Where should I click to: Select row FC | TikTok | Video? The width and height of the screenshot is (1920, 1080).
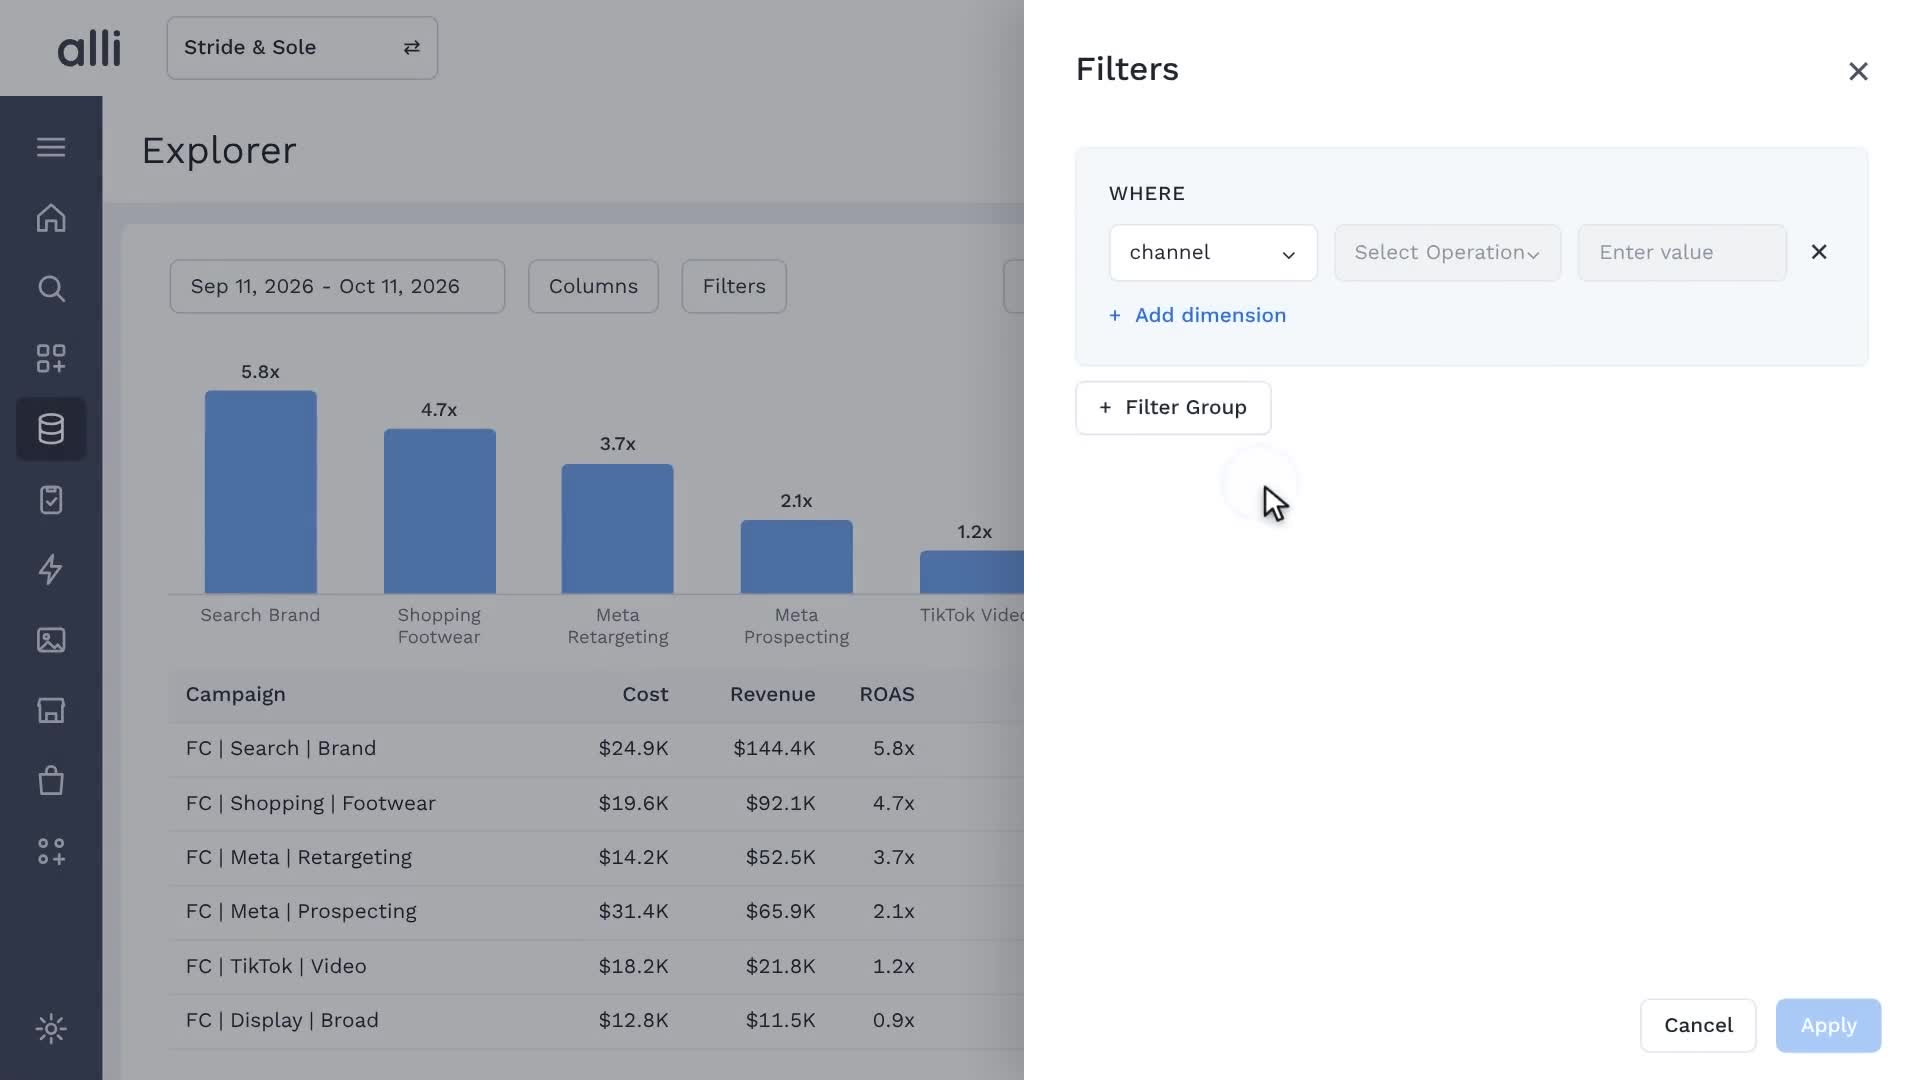click(x=596, y=966)
